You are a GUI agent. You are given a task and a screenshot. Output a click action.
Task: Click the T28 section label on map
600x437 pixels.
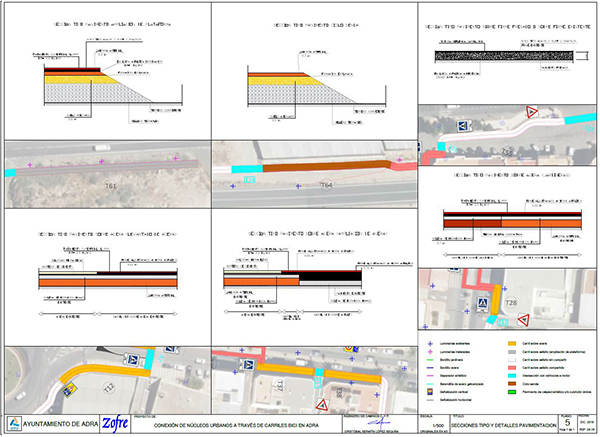(511, 303)
